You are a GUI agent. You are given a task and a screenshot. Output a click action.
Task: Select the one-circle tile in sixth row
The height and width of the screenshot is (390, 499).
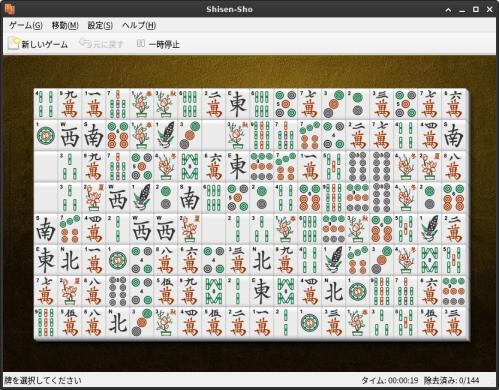[x=118, y=260]
